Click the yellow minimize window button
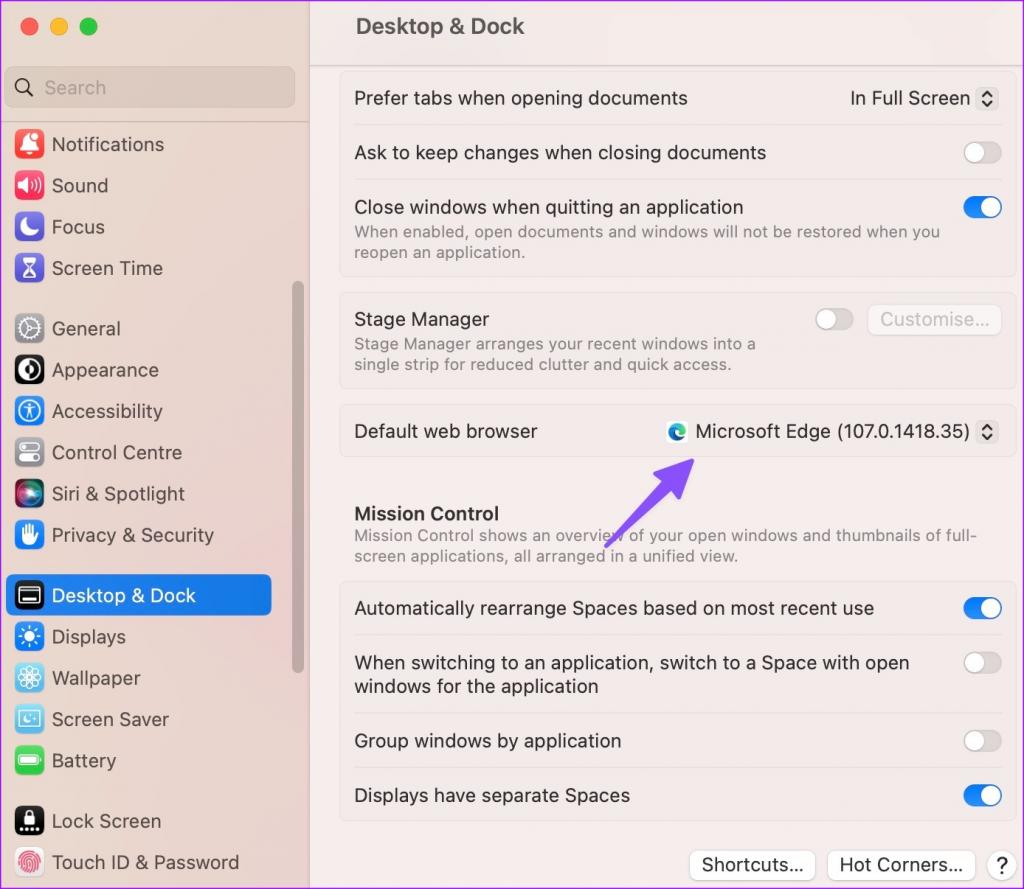Viewport: 1024px width, 889px height. pyautogui.click(x=59, y=27)
